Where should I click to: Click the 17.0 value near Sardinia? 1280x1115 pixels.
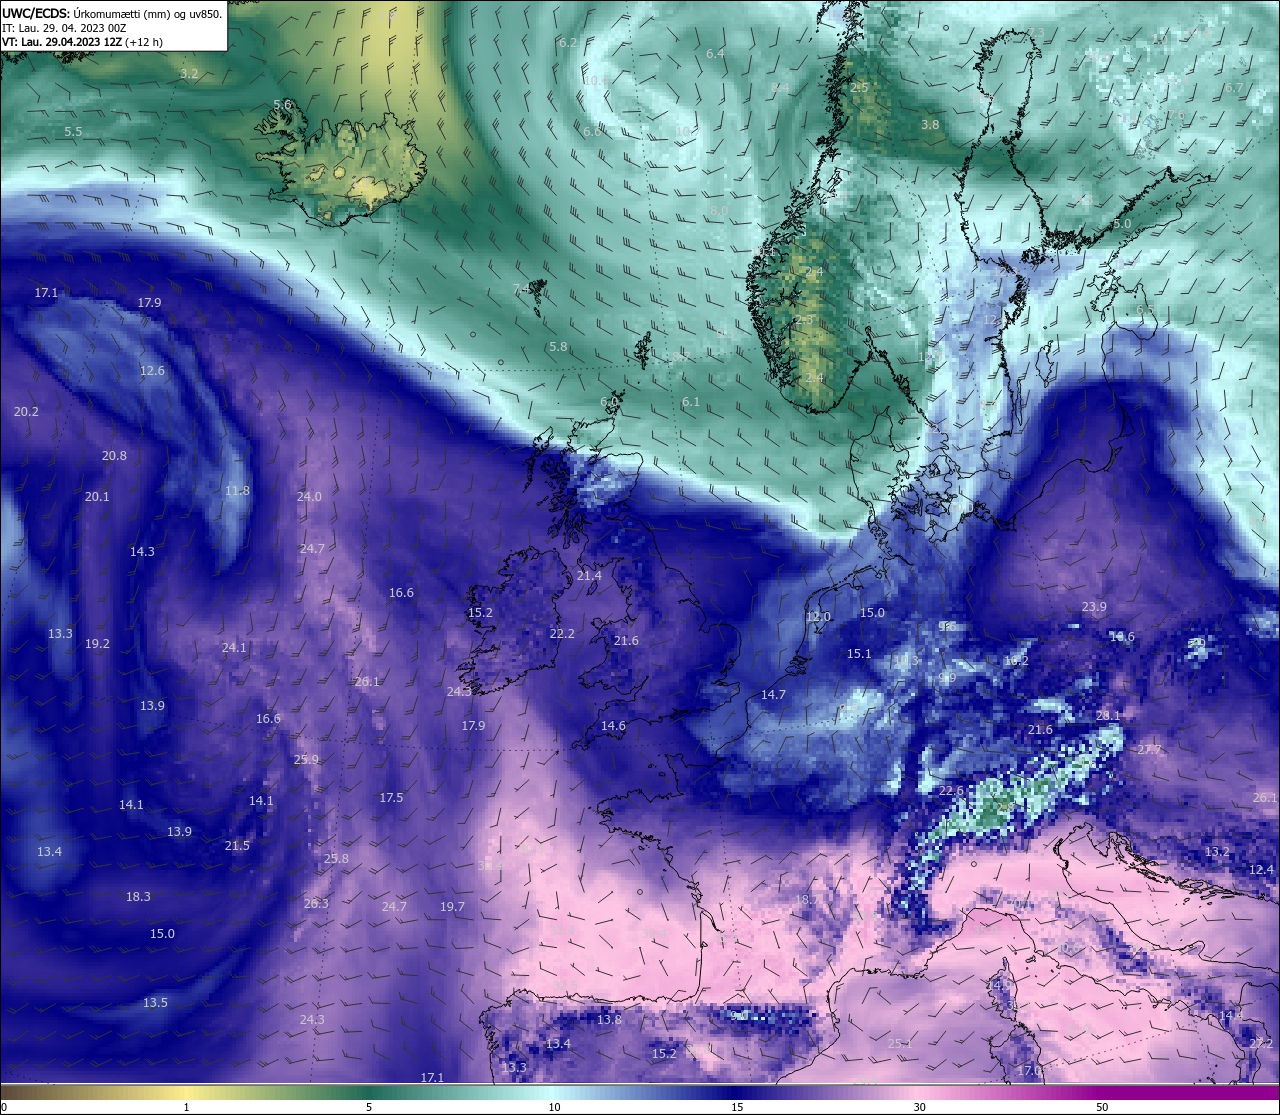(x=1030, y=1069)
